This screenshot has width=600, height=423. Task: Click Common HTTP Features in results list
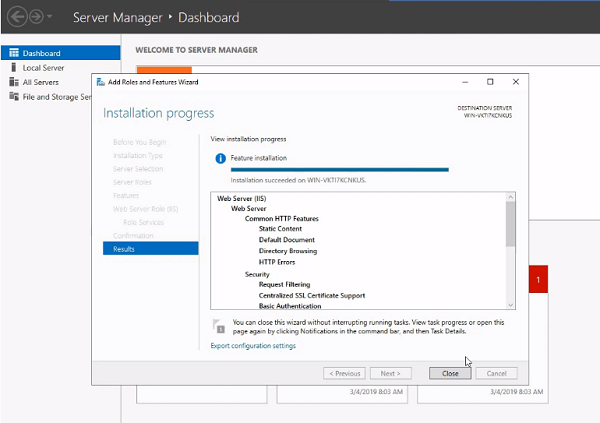click(282, 219)
